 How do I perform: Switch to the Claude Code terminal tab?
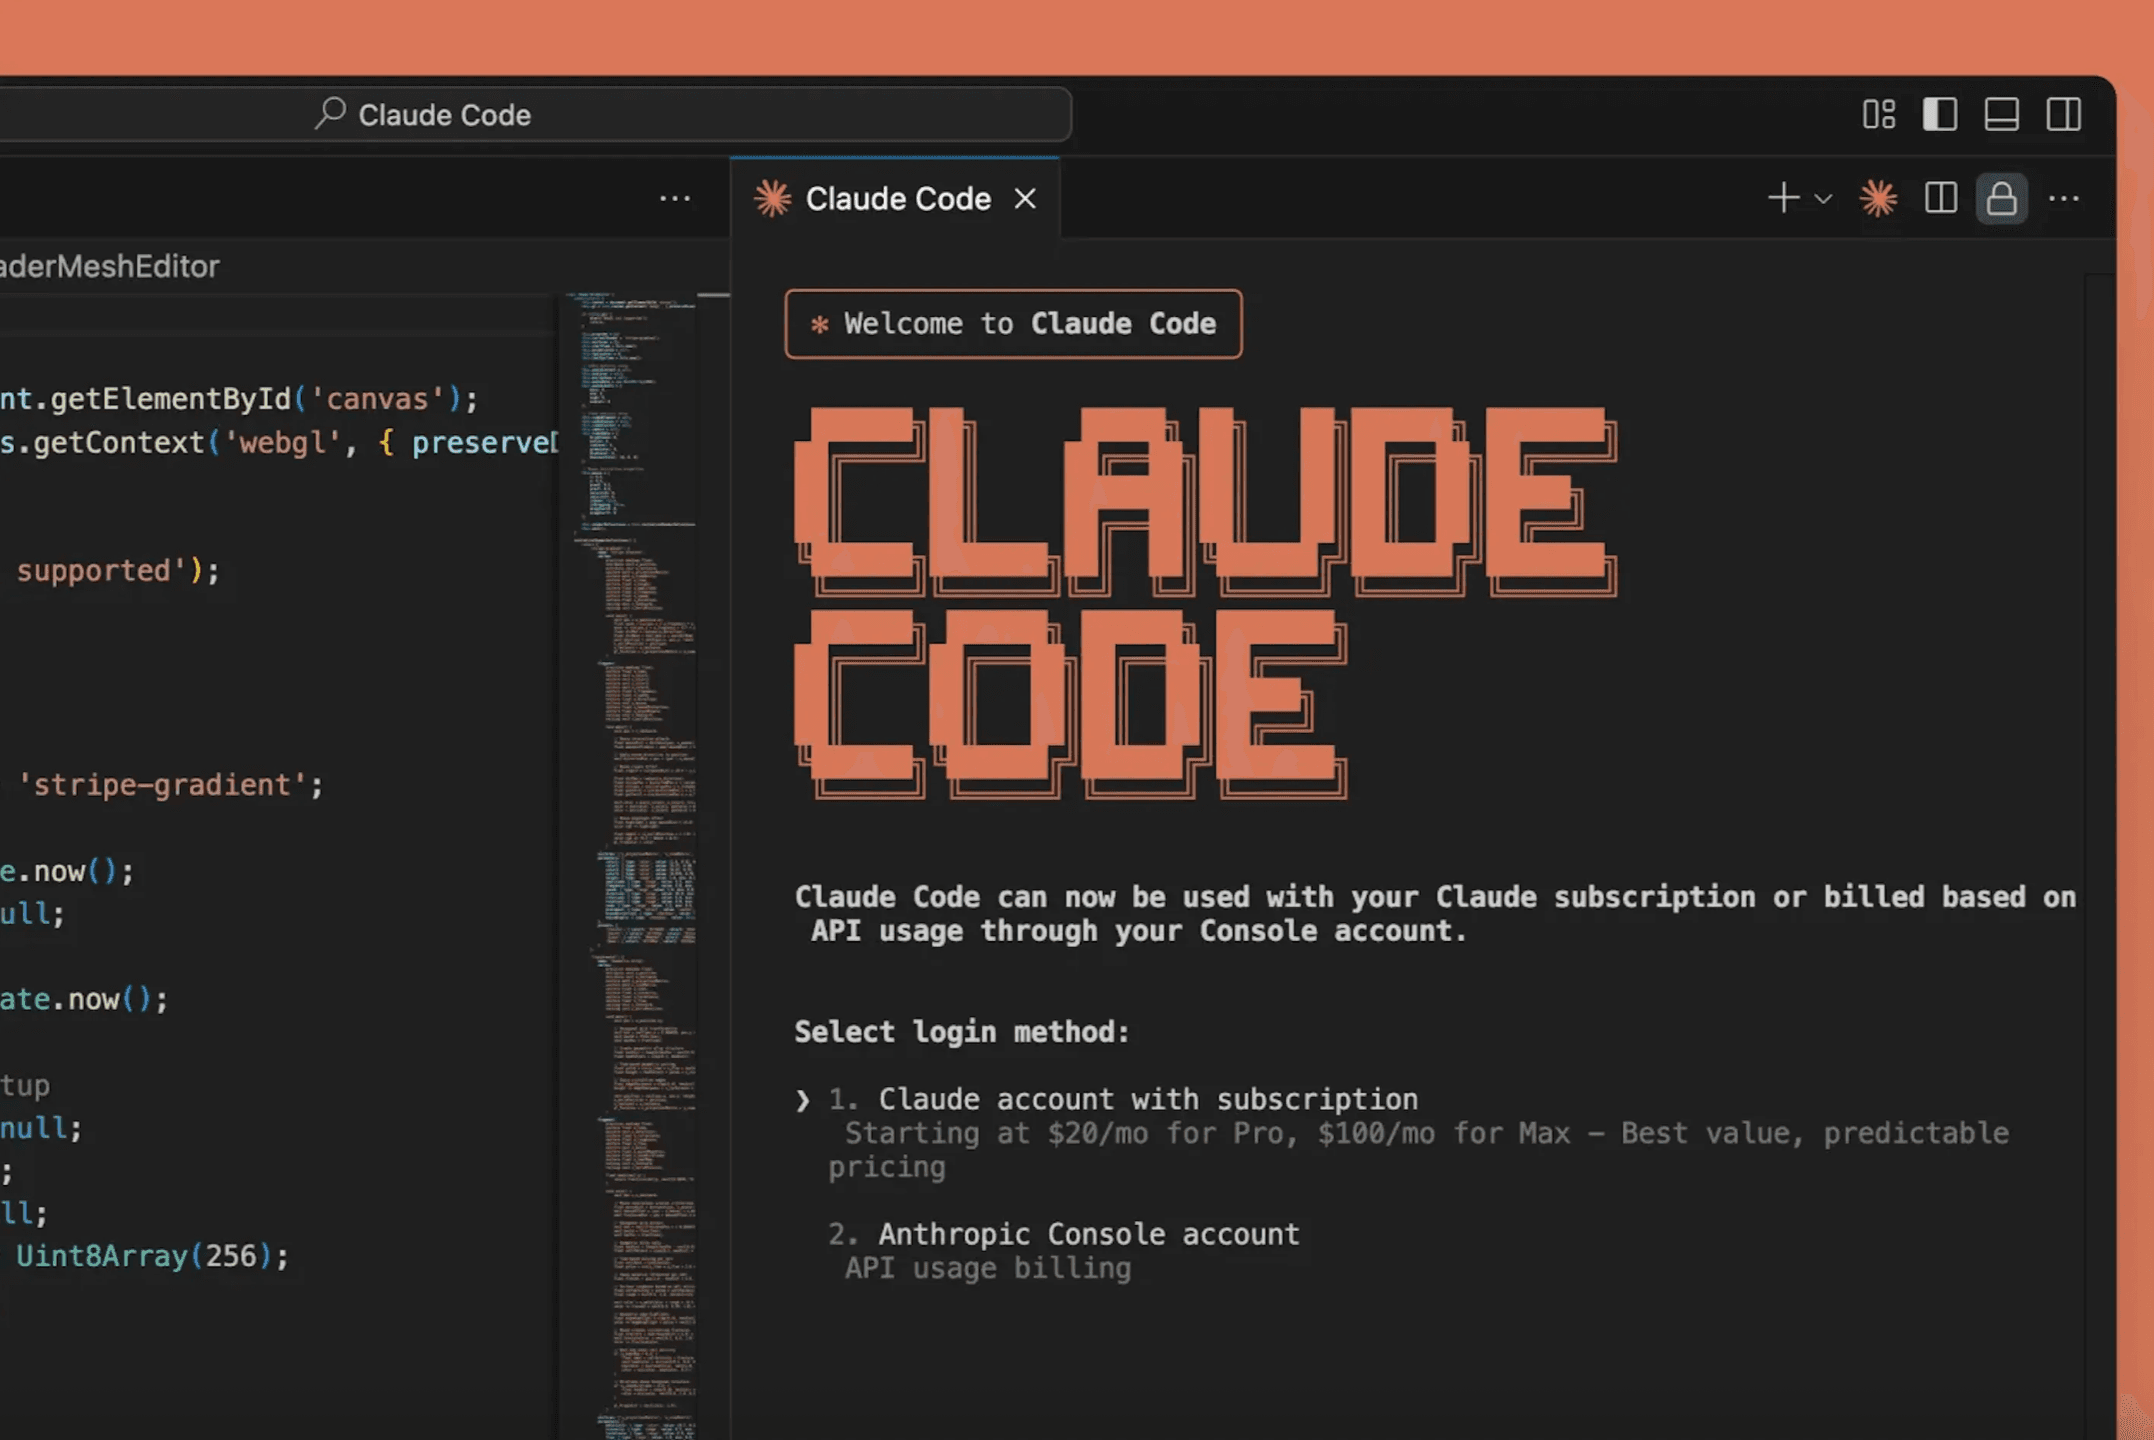(x=897, y=198)
